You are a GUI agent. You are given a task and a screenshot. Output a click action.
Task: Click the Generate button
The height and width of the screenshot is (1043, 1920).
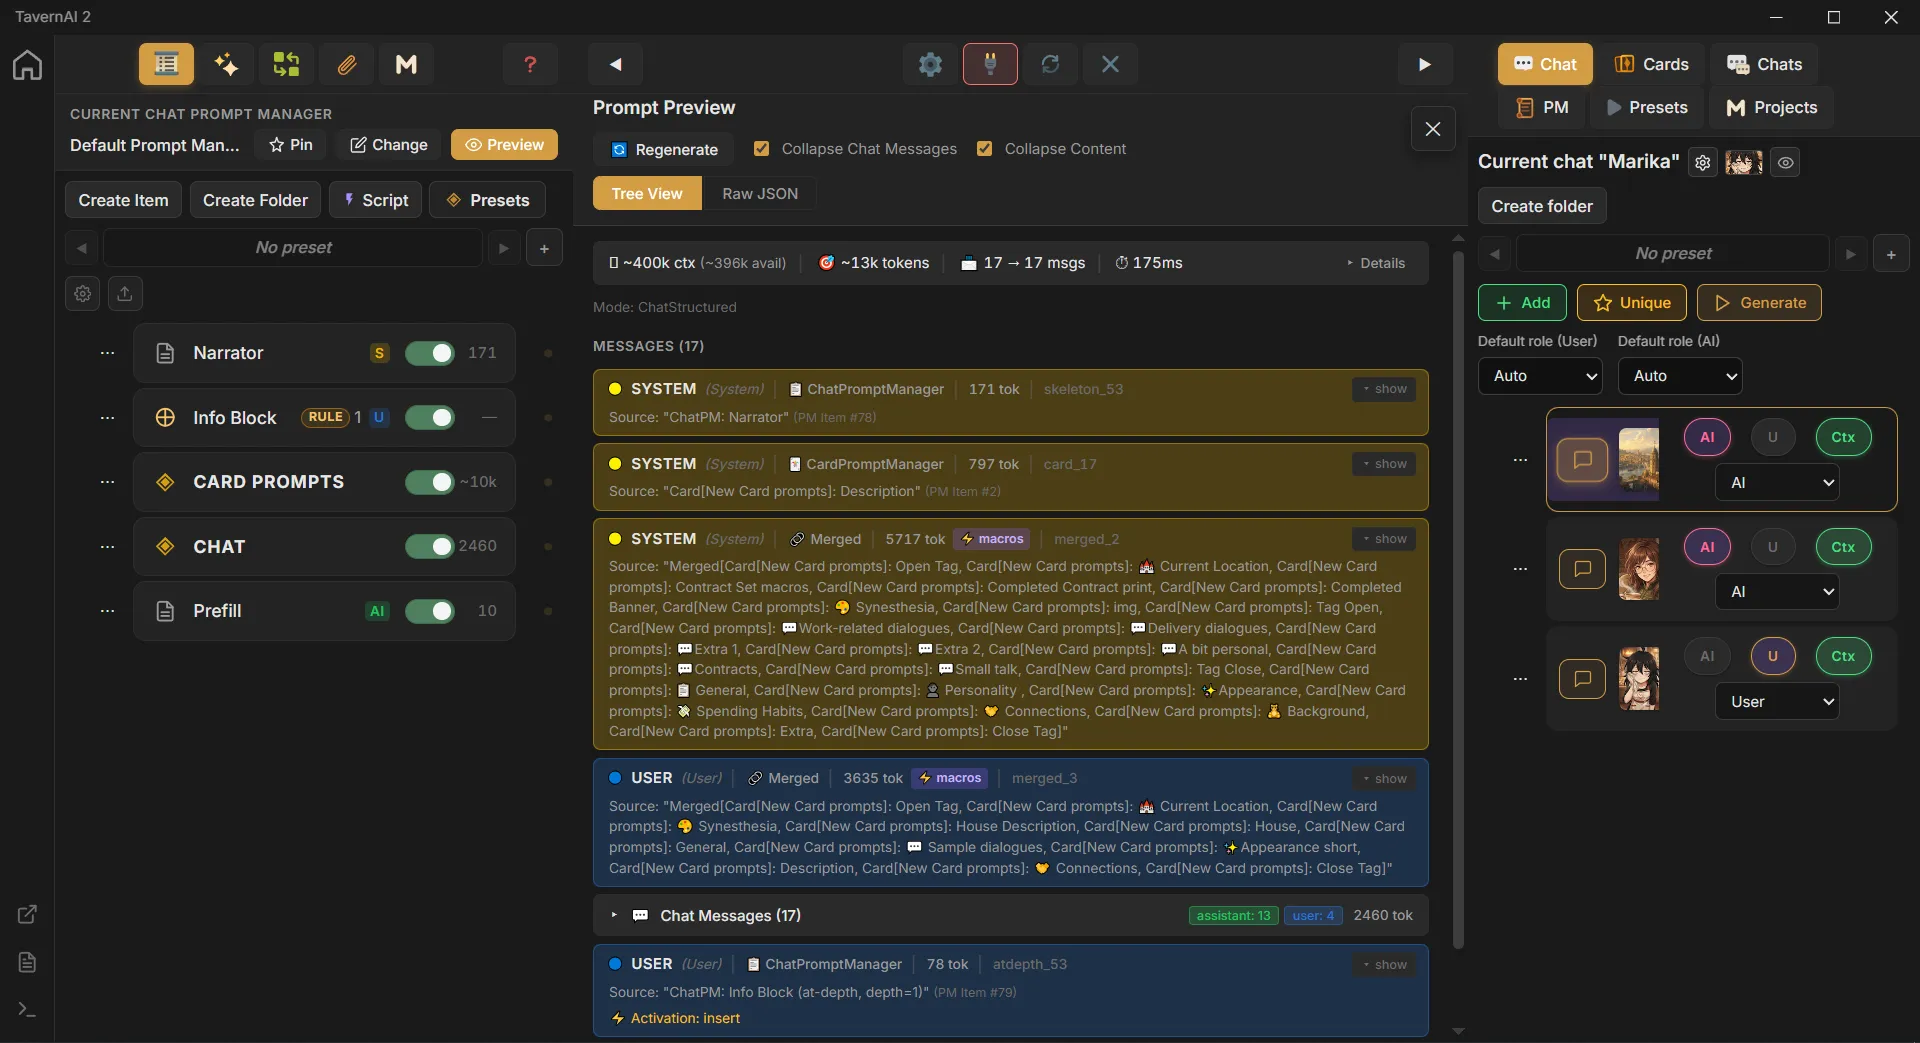click(x=1759, y=303)
